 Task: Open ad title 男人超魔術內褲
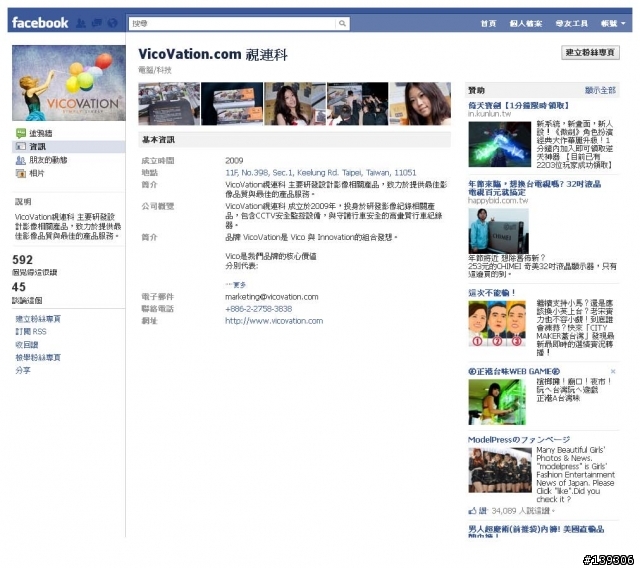[536, 529]
